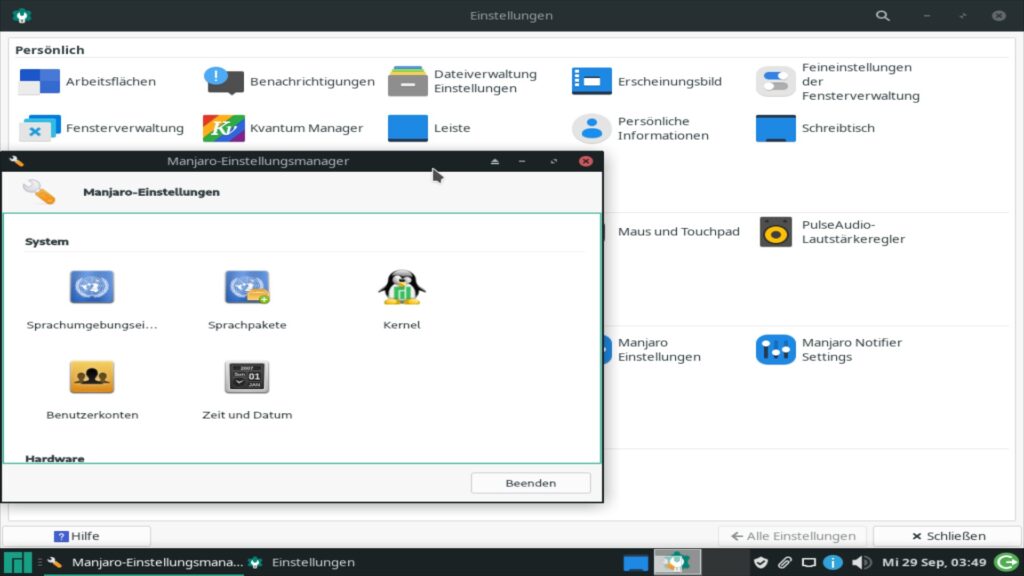Screen dimensions: 1024x576
Task: Click the Hilfe button
Action: pos(76,536)
